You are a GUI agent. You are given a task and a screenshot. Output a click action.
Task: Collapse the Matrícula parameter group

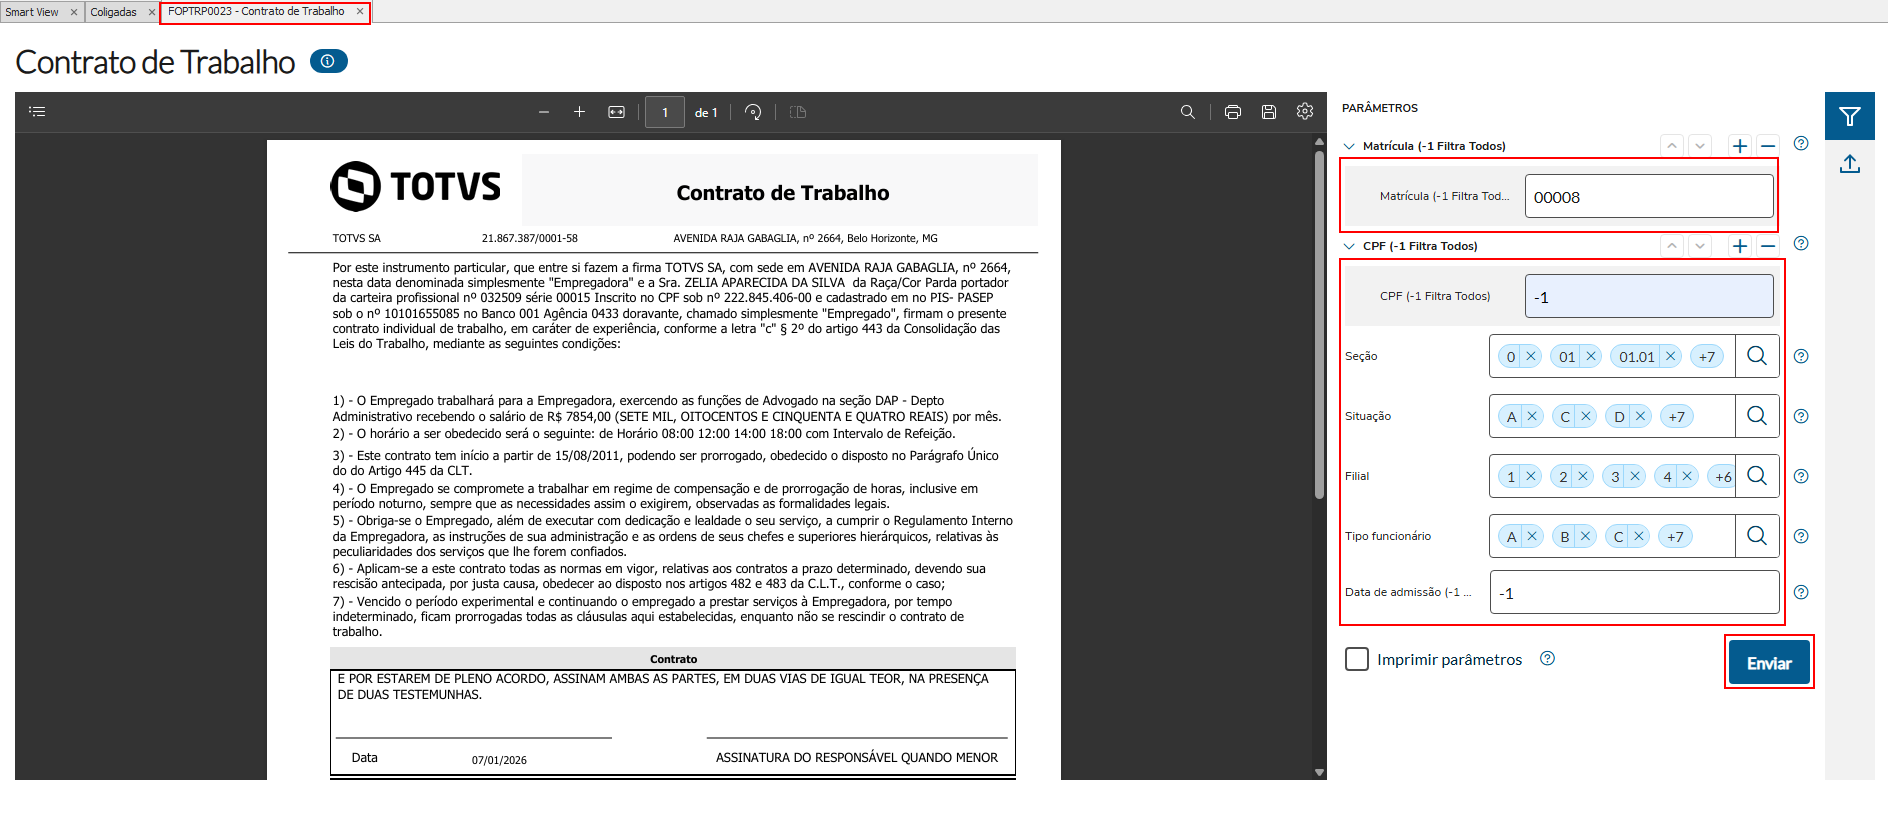point(1349,146)
